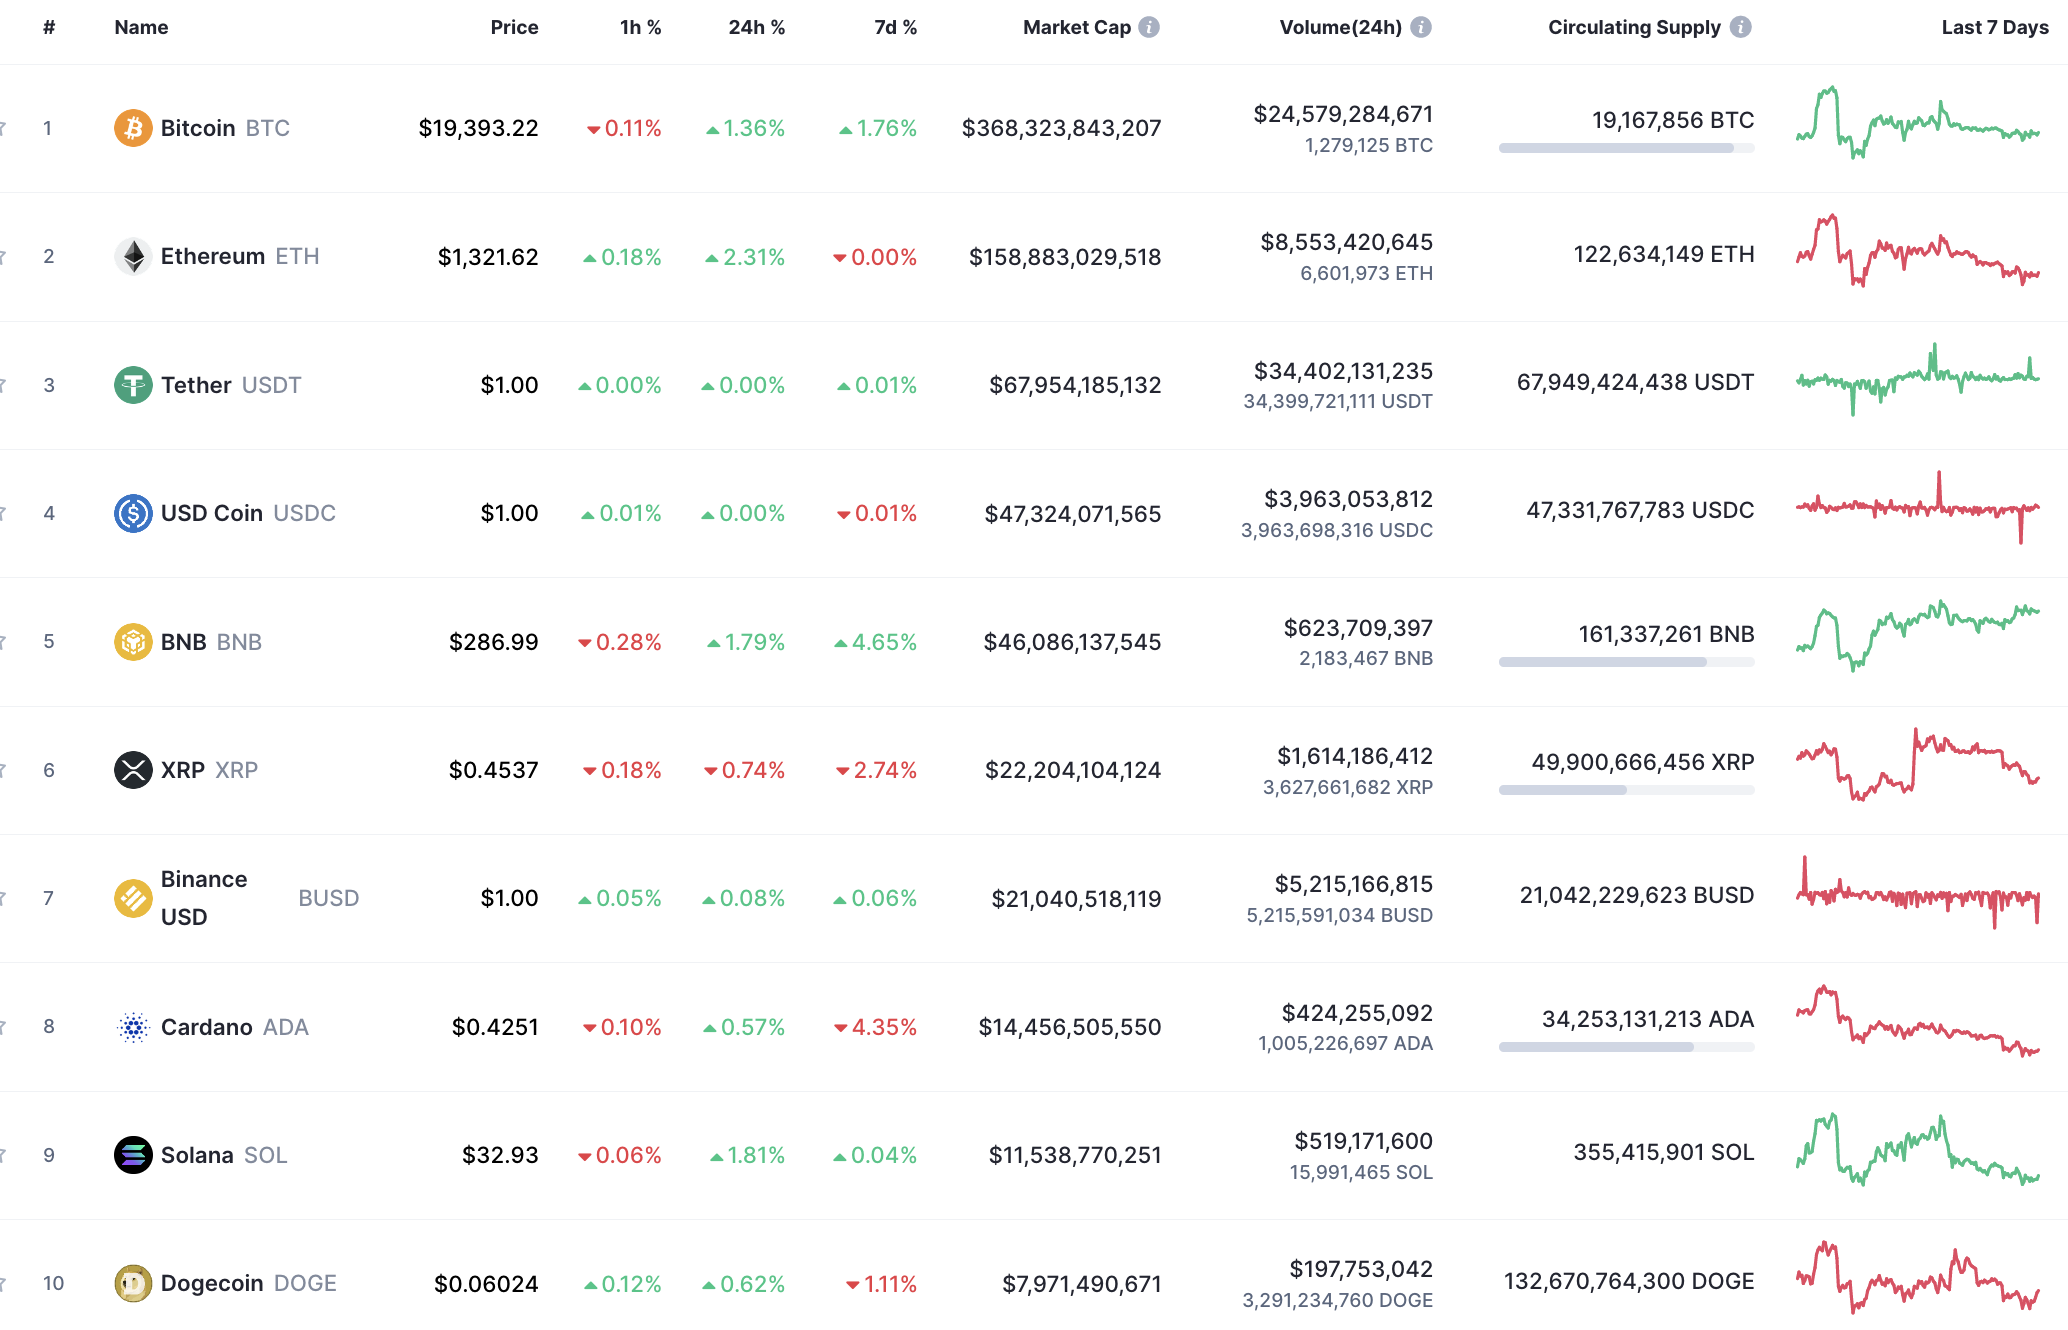Select the Name column header
Image resolution: width=2068 pixels, height=1330 pixels.
tap(140, 27)
